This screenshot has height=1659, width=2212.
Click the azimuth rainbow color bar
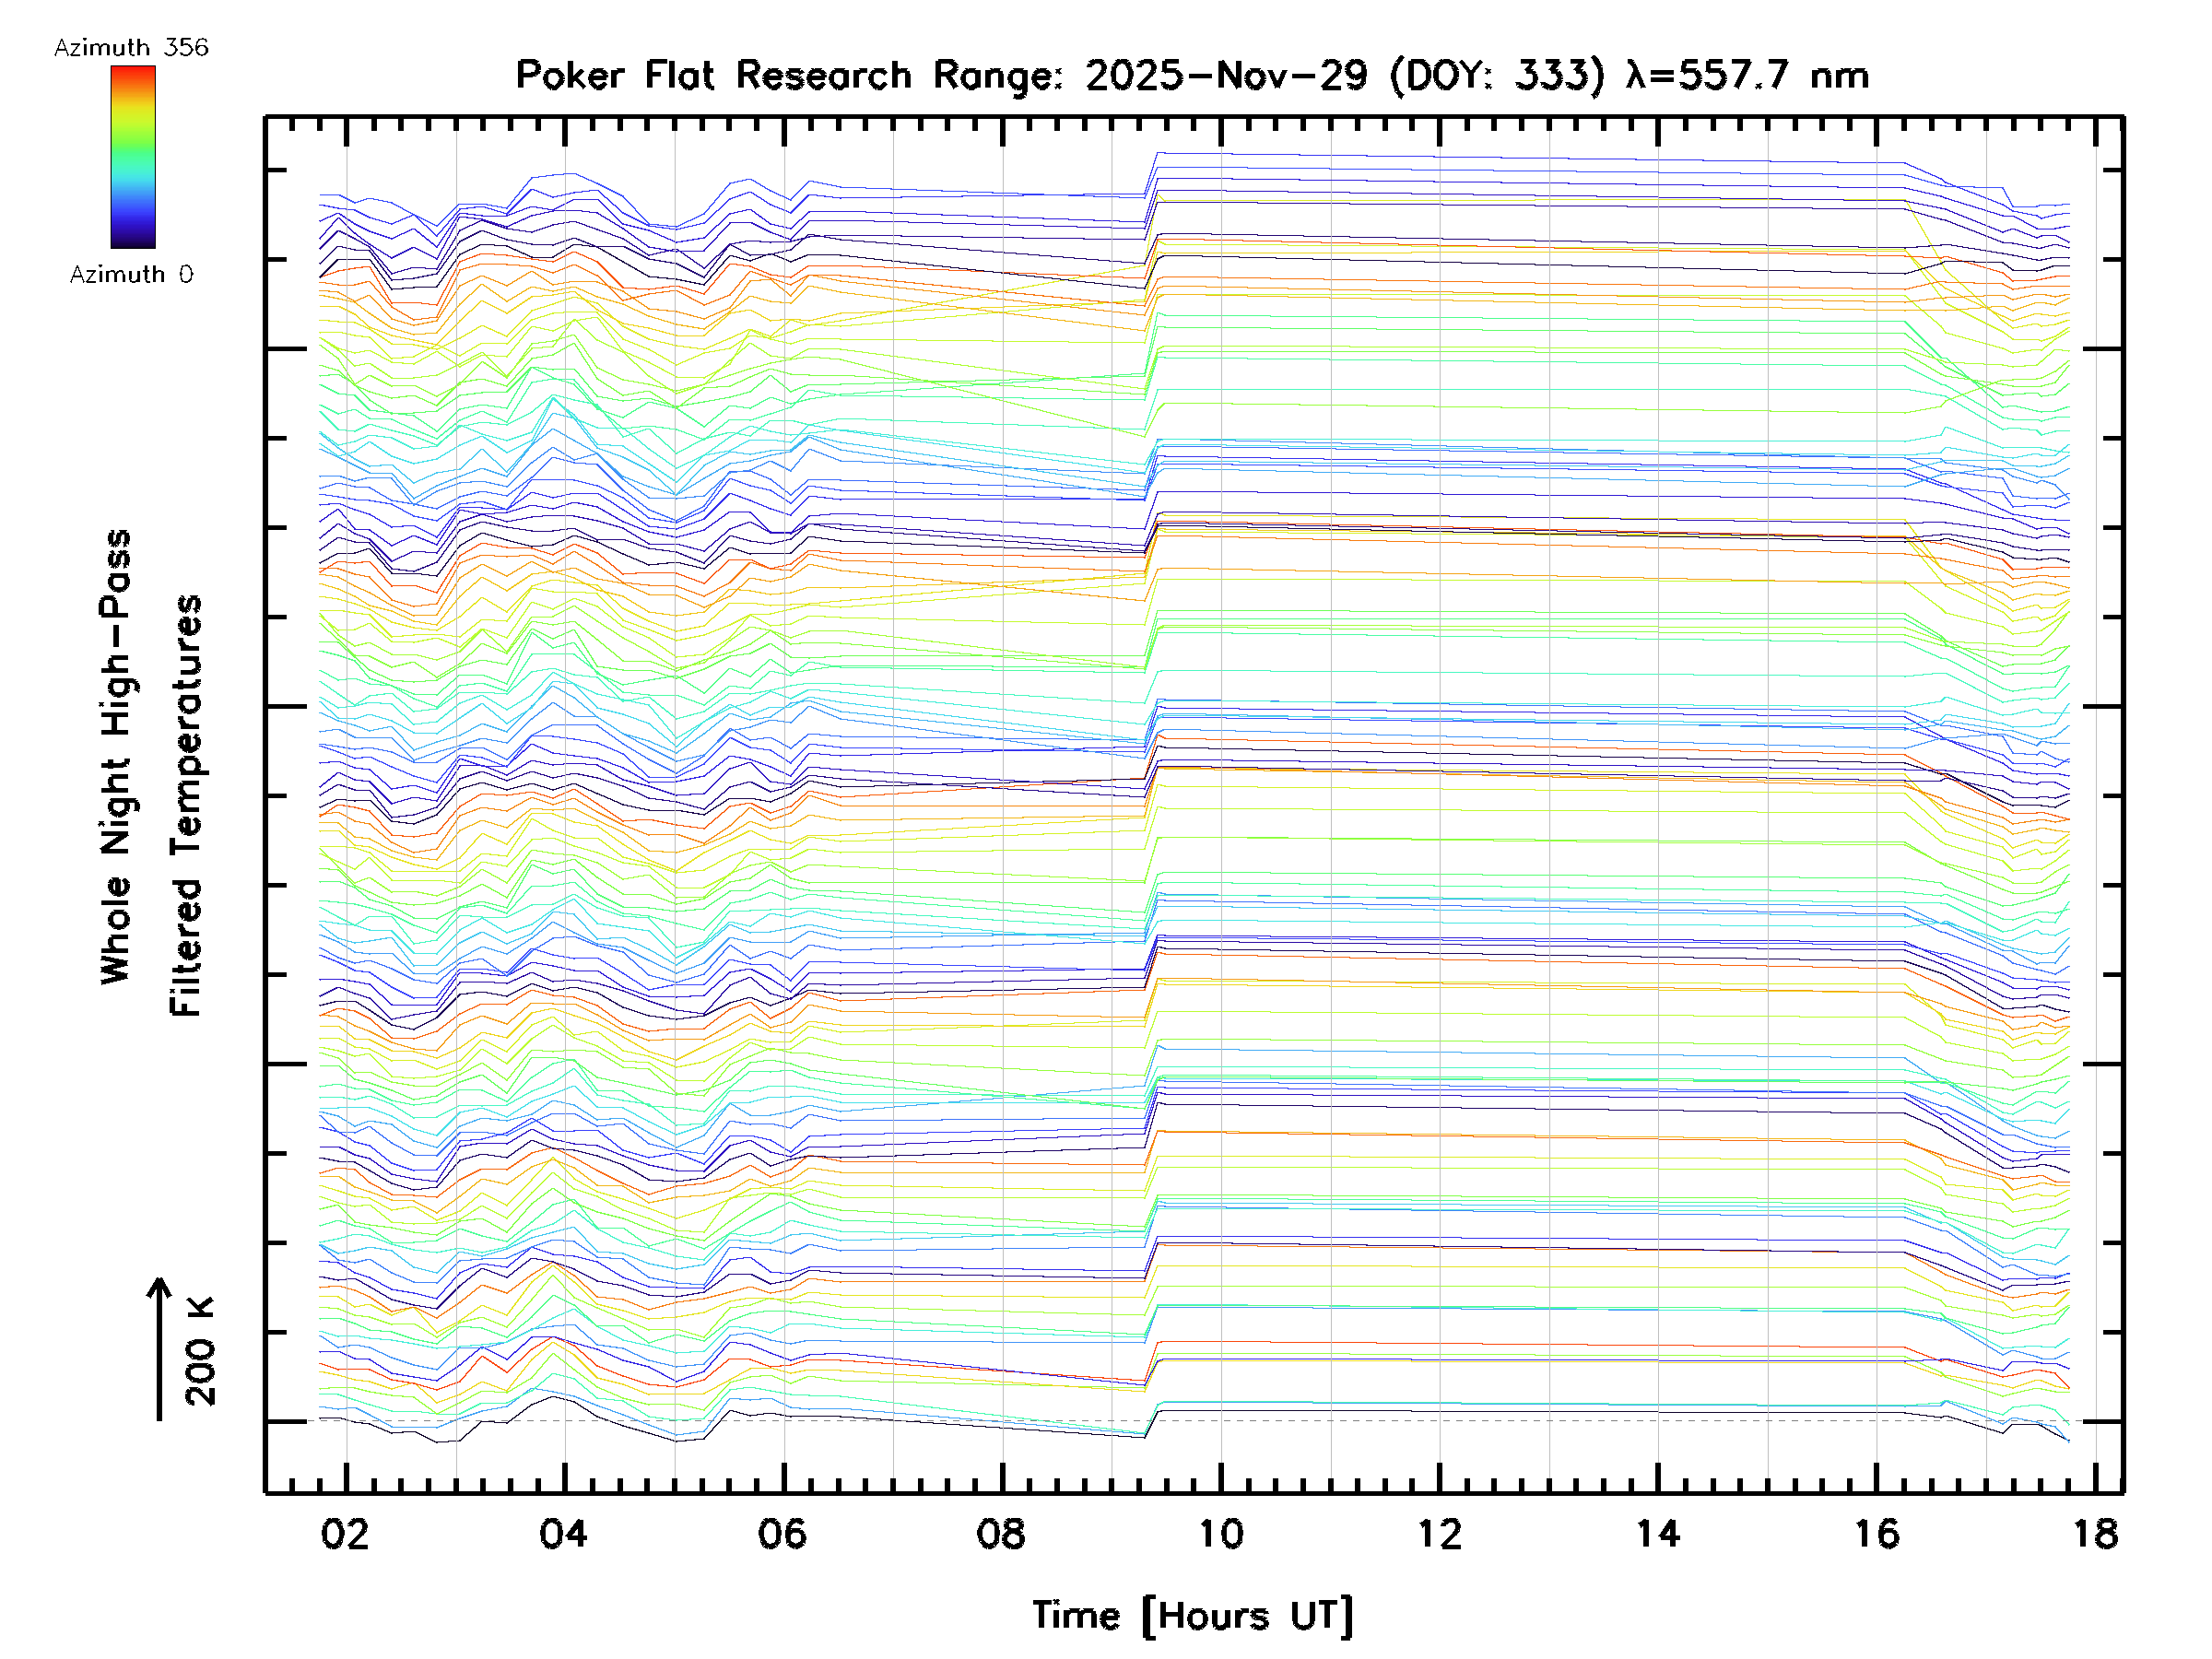pyautogui.click(x=133, y=157)
